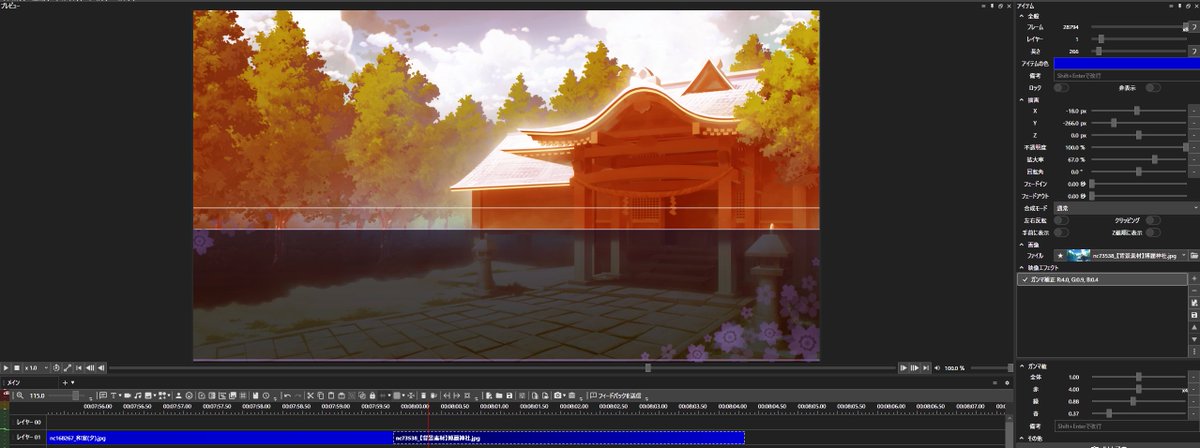This screenshot has width=1200, height=448.
Task: Collapse the 全般 section
Action: [x=1021, y=16]
